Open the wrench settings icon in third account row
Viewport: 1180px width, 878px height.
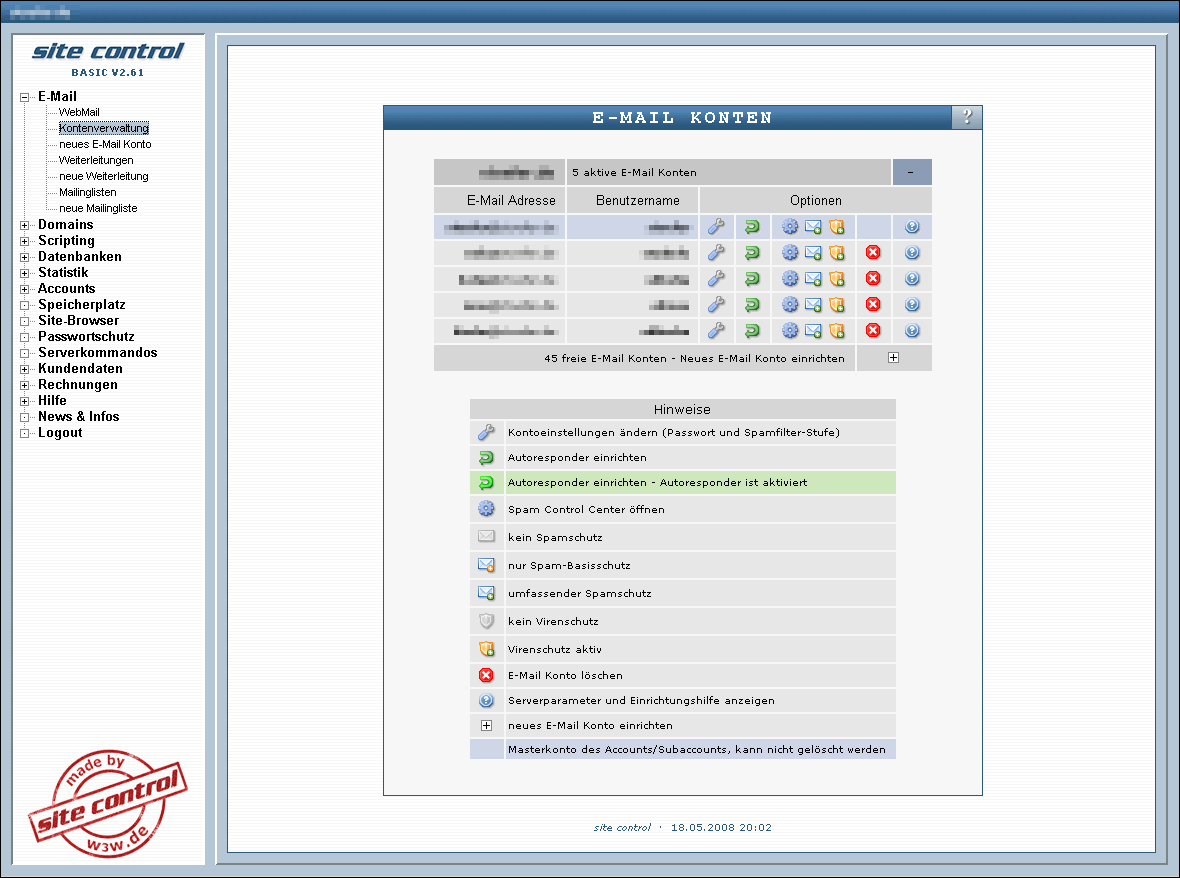716,278
